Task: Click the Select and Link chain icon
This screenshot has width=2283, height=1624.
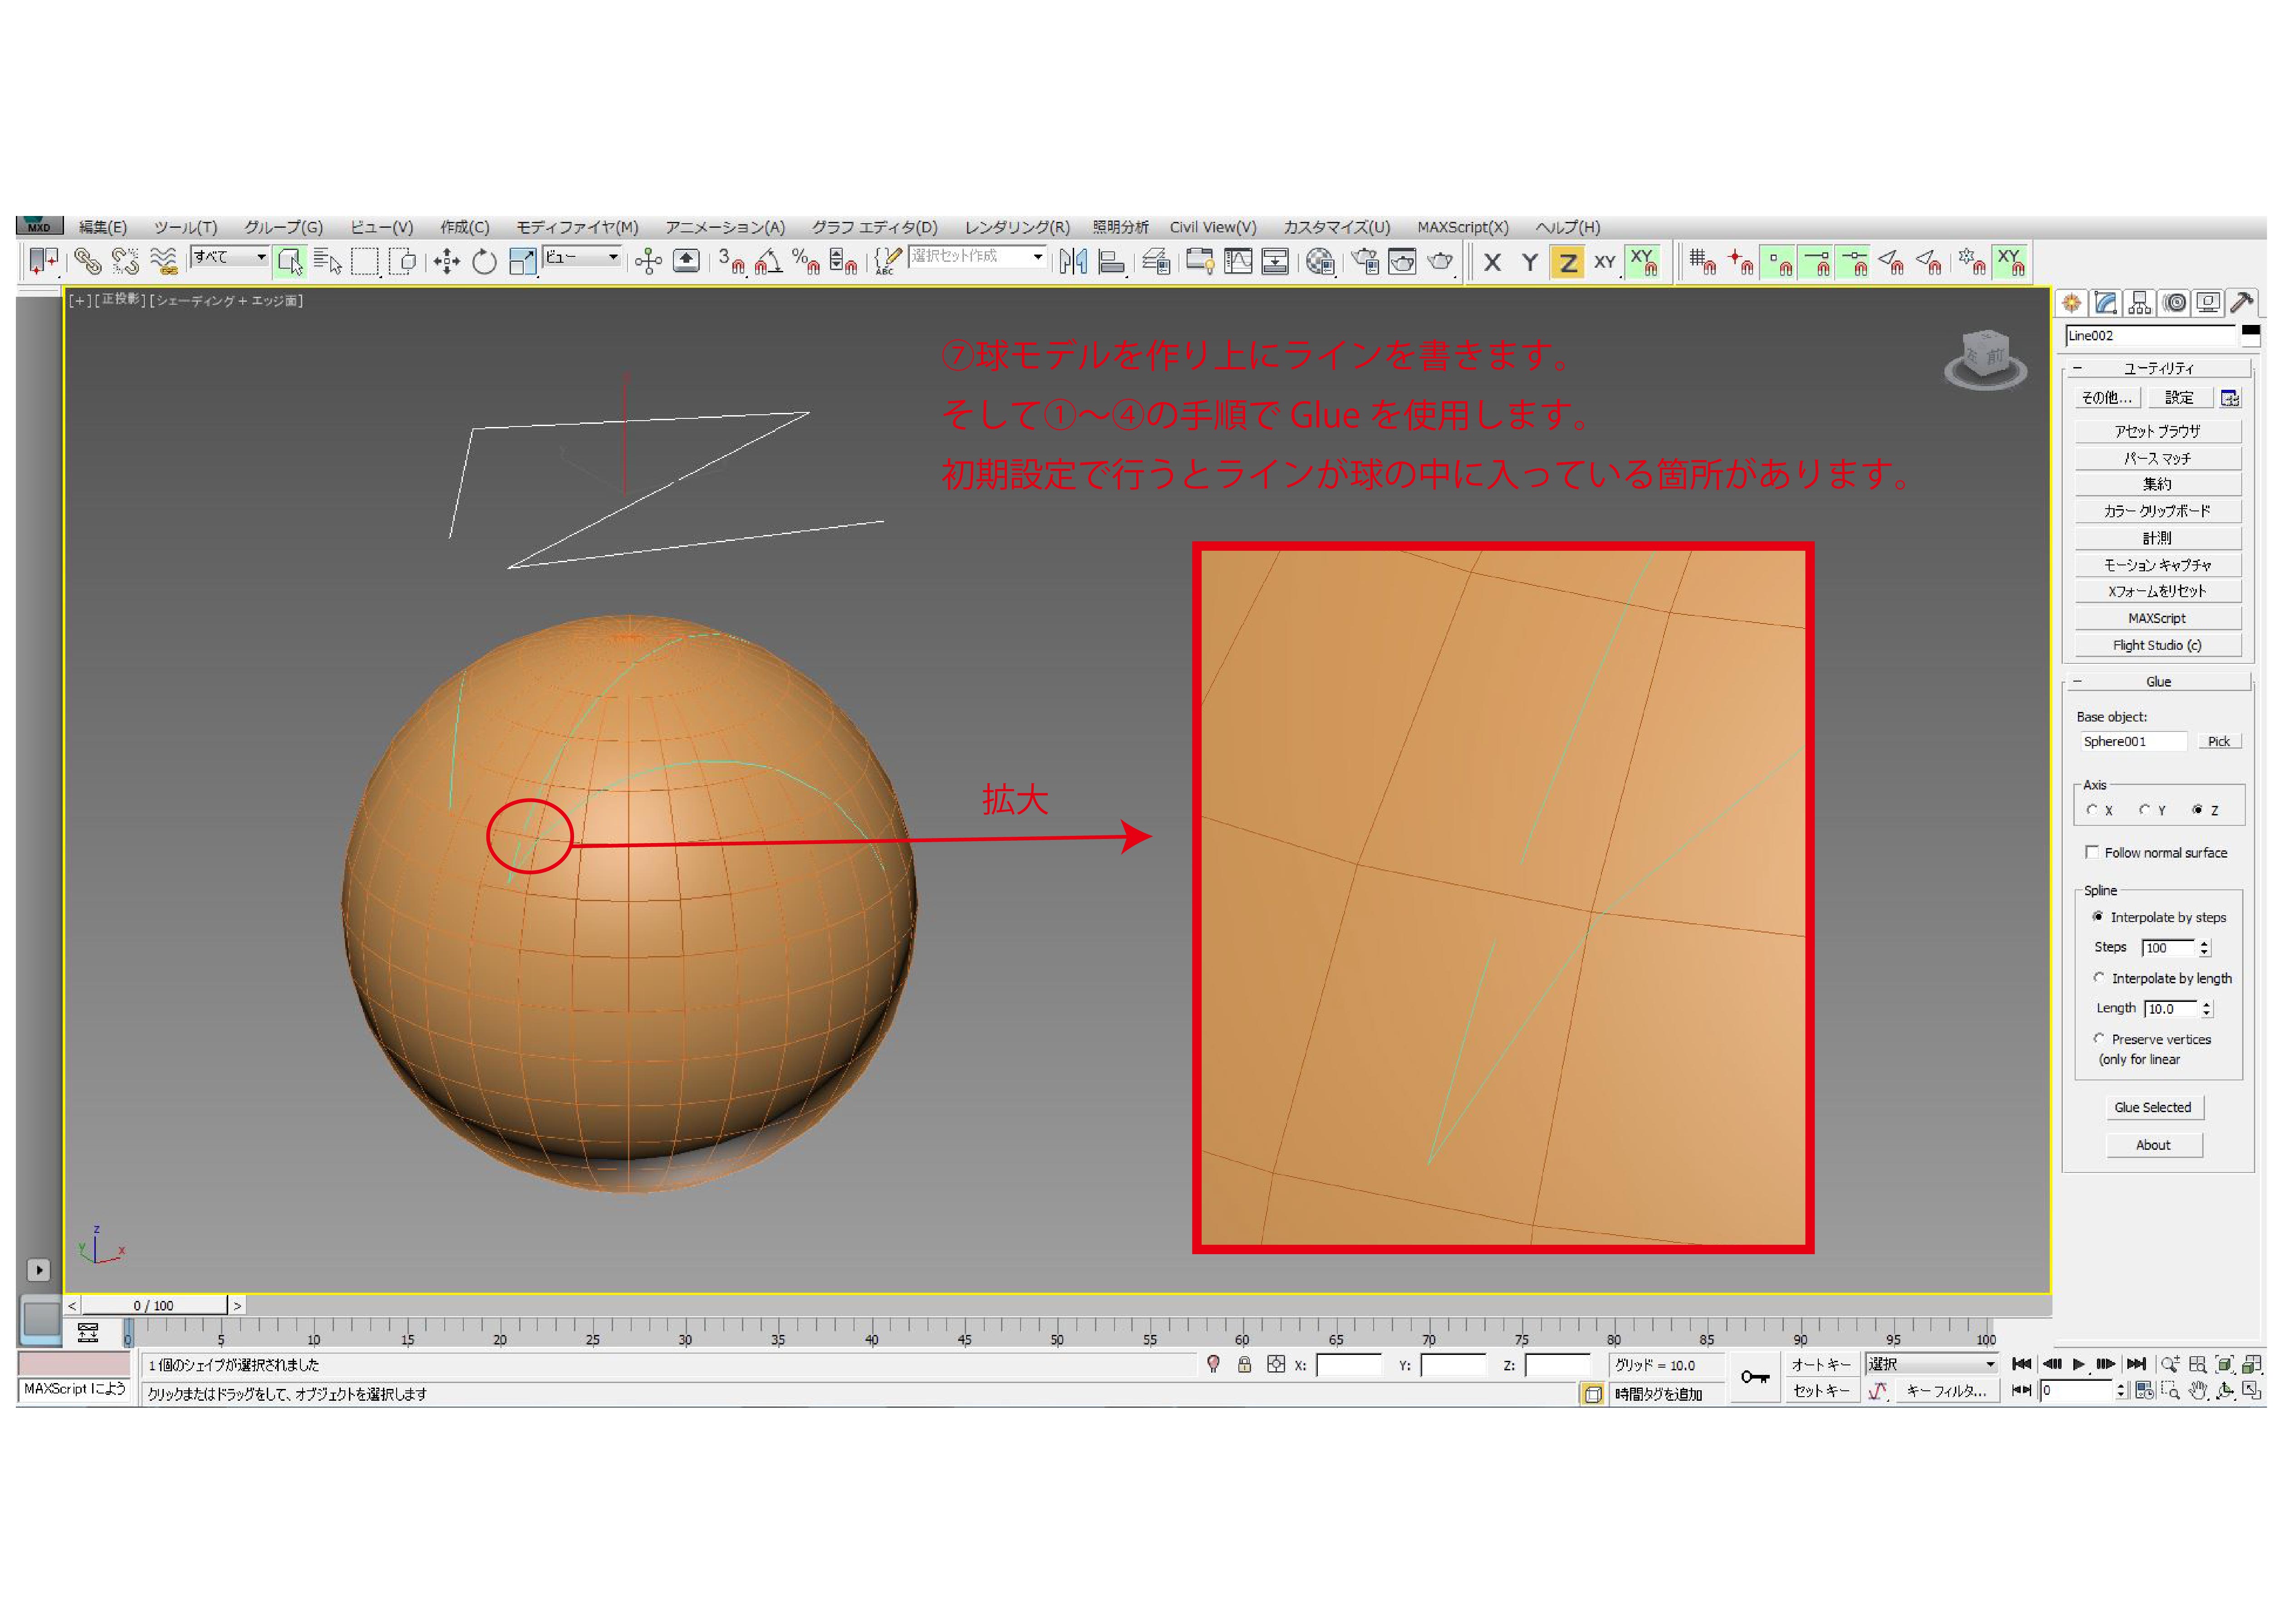Action: pos(87,262)
